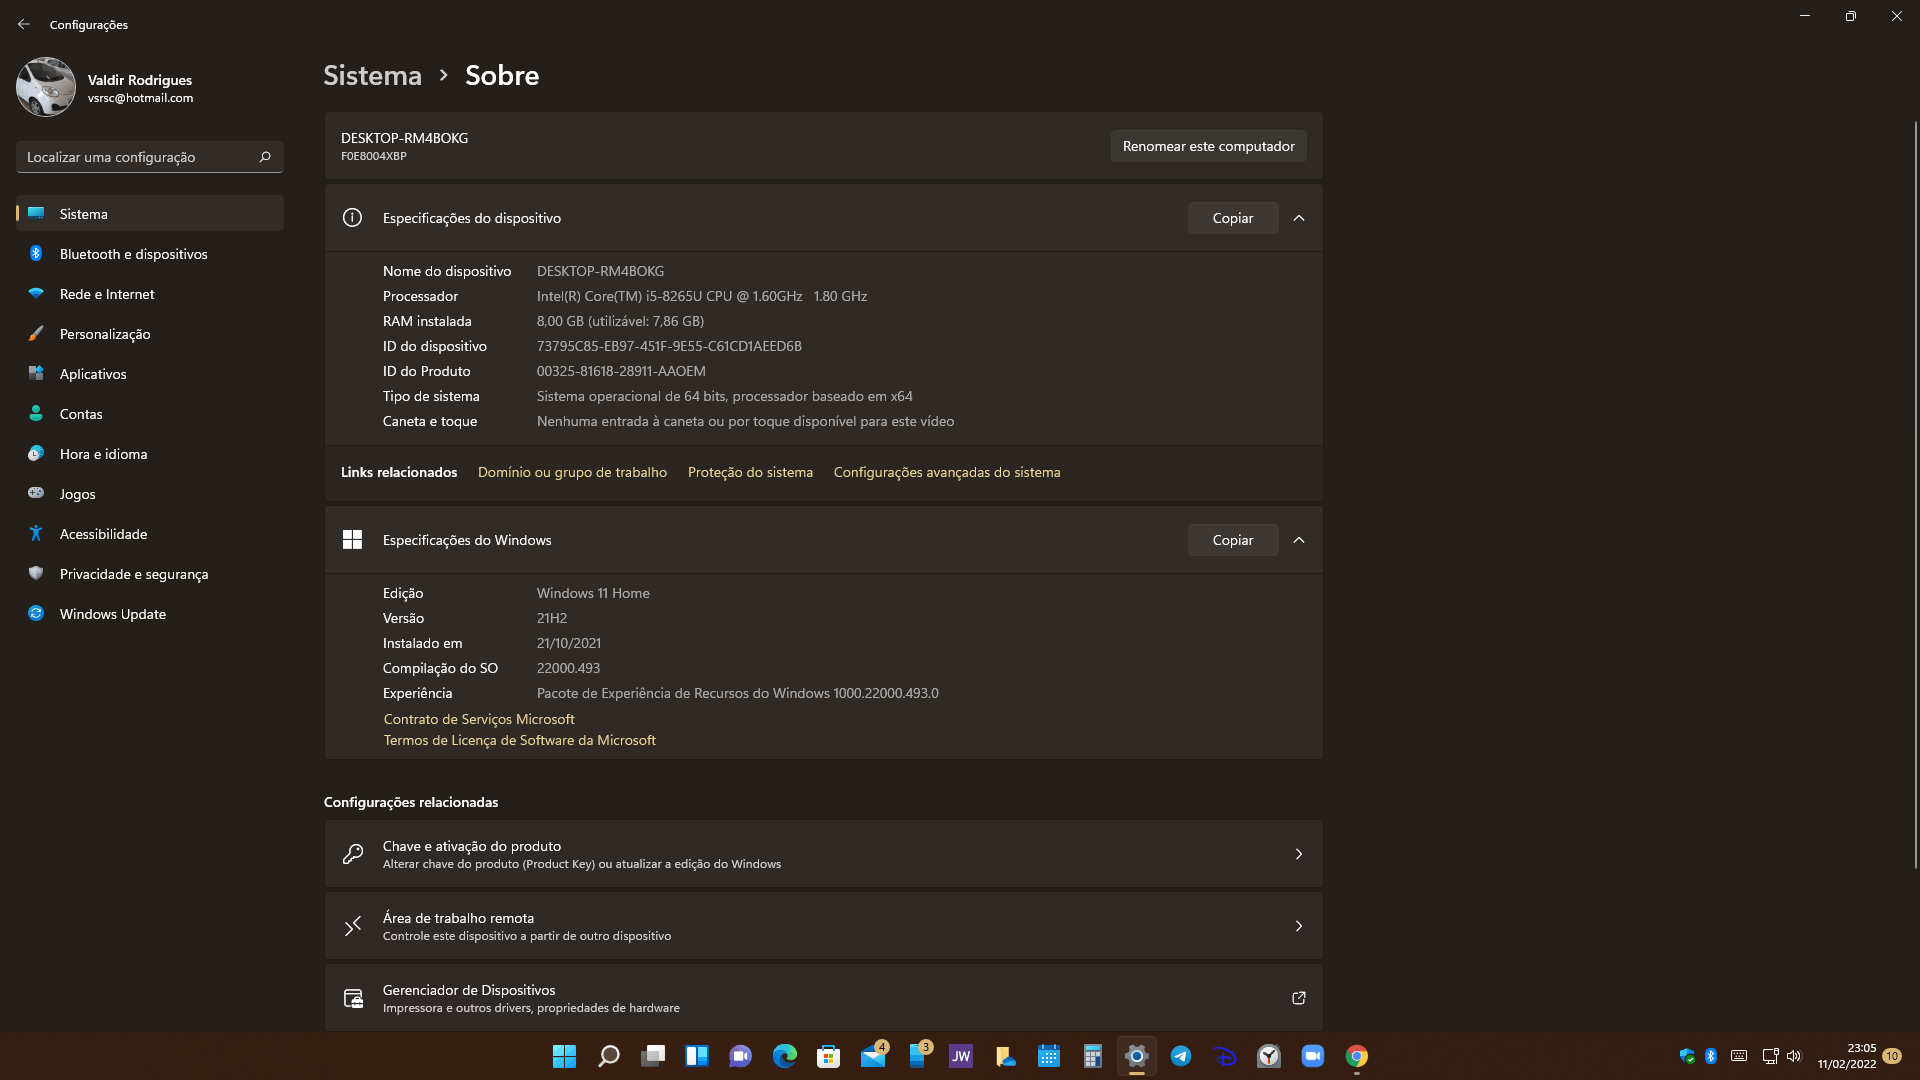Open the Privacidade e segurança section
The height and width of the screenshot is (1080, 1920).
(x=133, y=574)
